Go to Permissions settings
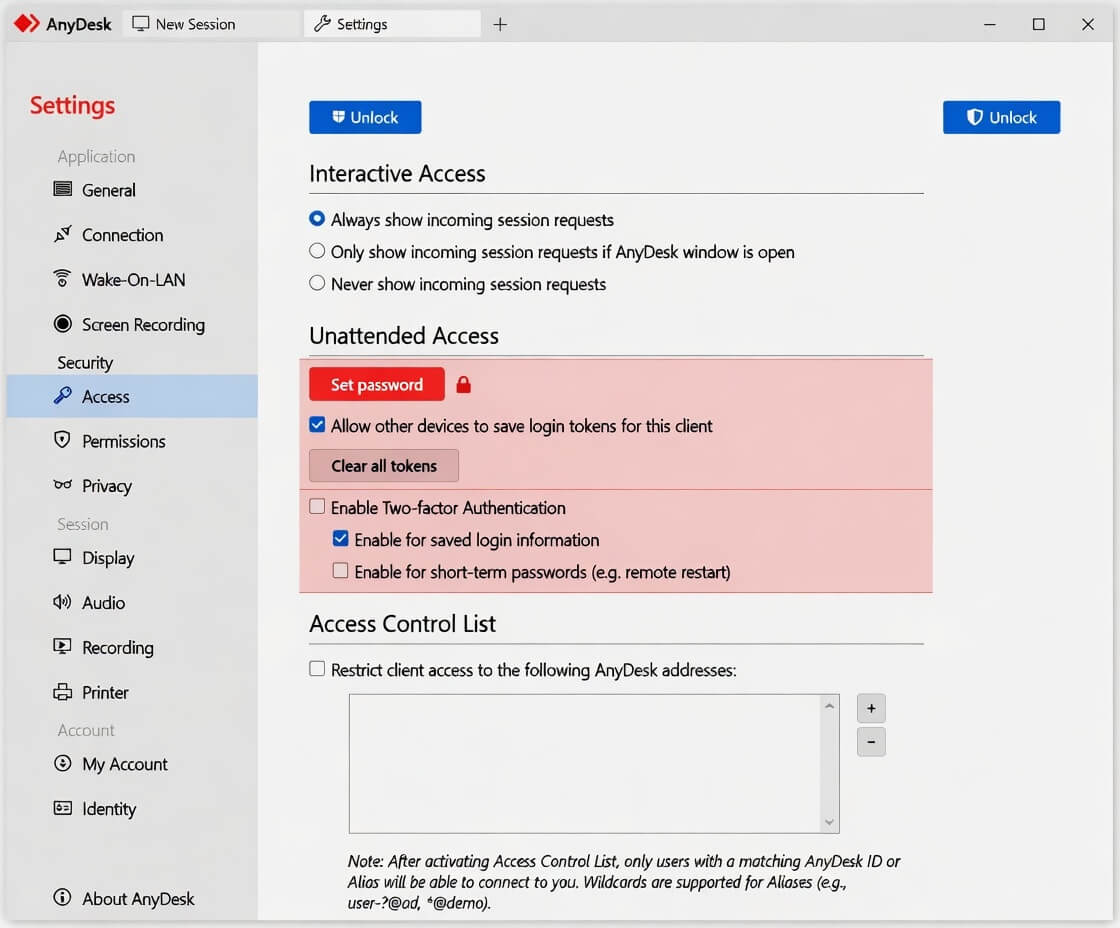This screenshot has height=928, width=1120. 132,441
